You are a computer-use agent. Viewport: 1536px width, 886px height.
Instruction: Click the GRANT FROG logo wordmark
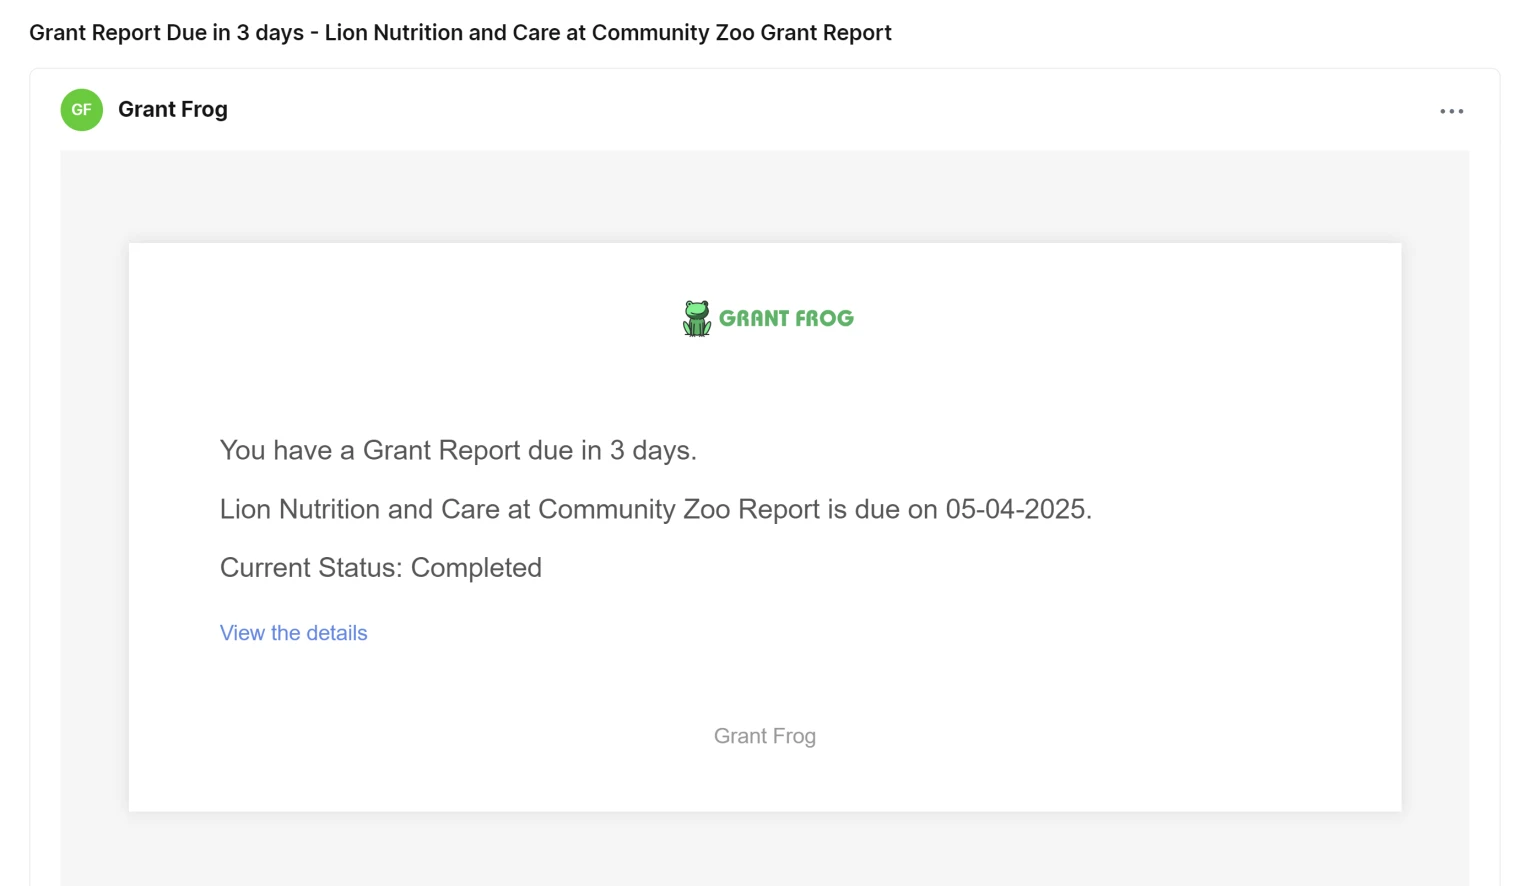coord(786,319)
